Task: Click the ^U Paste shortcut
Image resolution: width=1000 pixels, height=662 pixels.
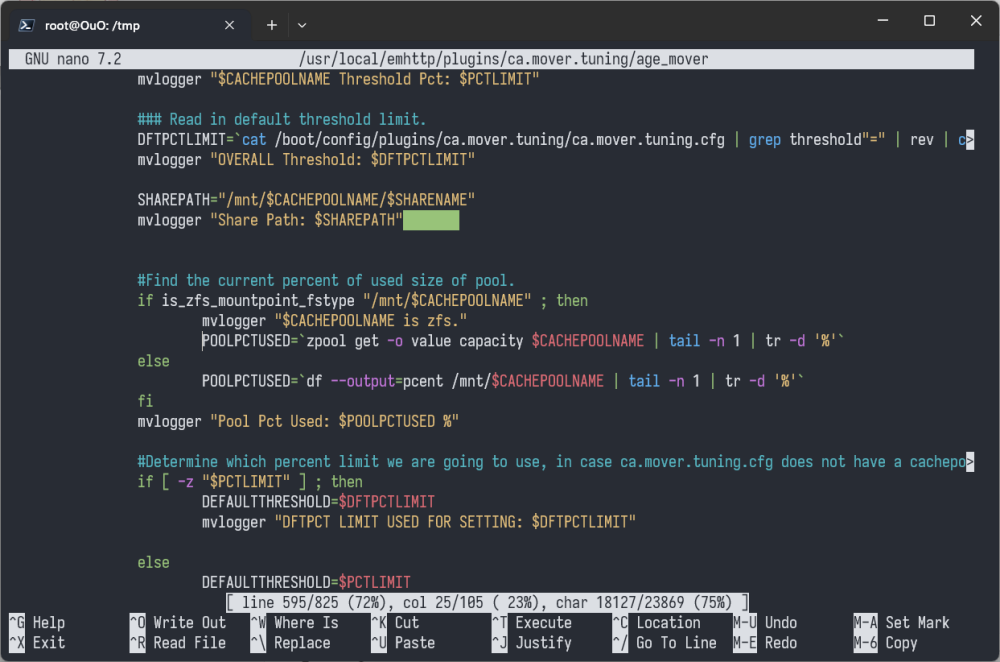Action: coord(403,643)
